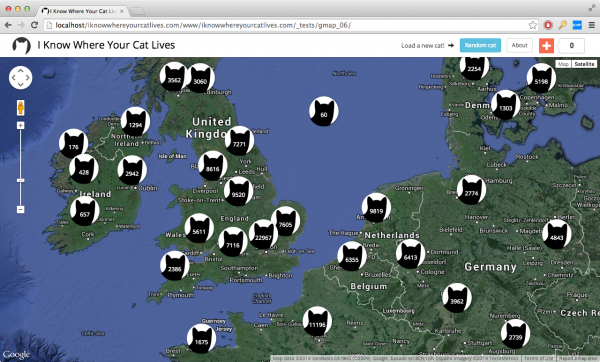This screenshot has width=600, height=362.
Task: Zoom out with the minus map button
Action: pyautogui.click(x=21, y=209)
